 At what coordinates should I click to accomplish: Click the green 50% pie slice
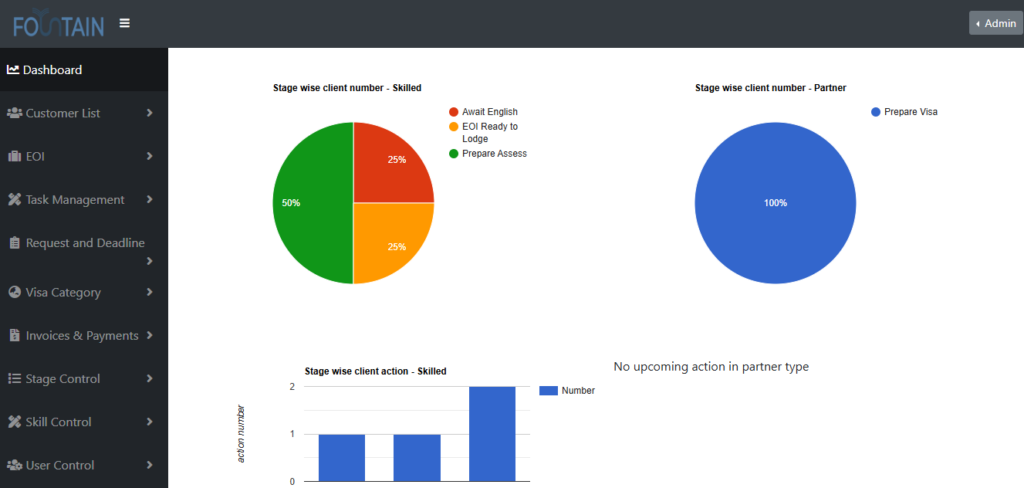click(310, 203)
